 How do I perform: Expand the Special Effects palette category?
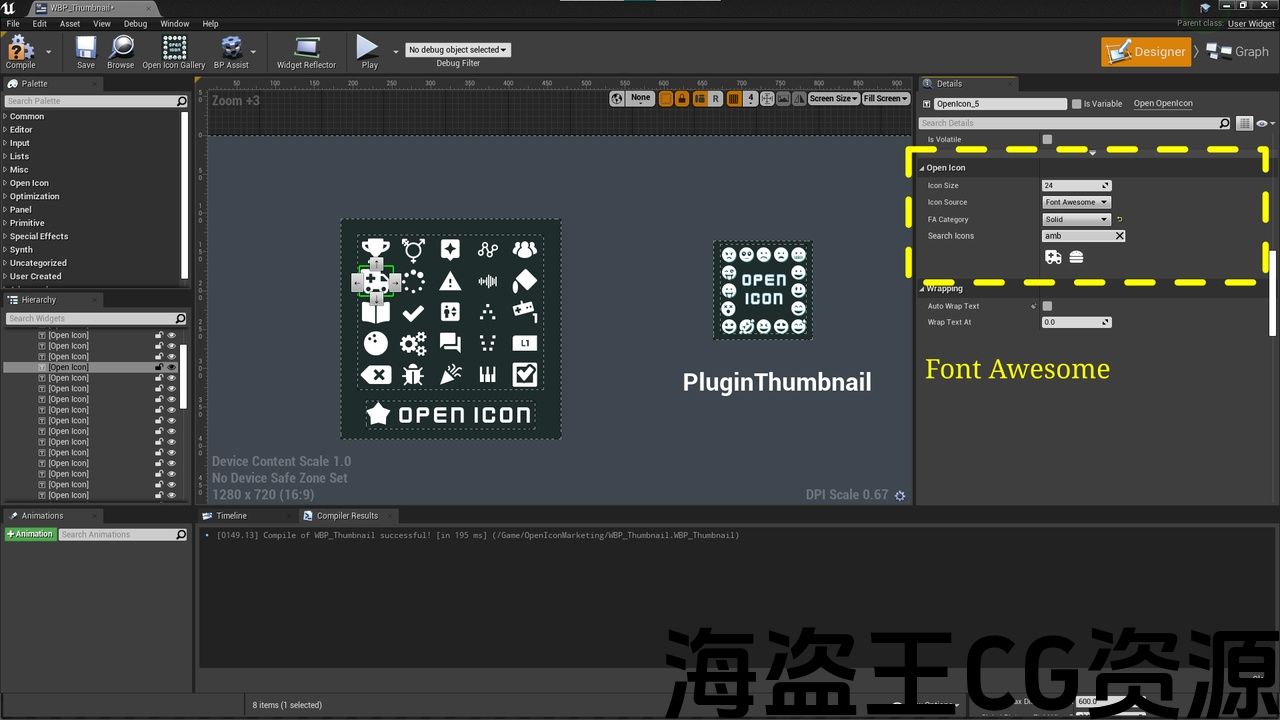(x=39, y=237)
